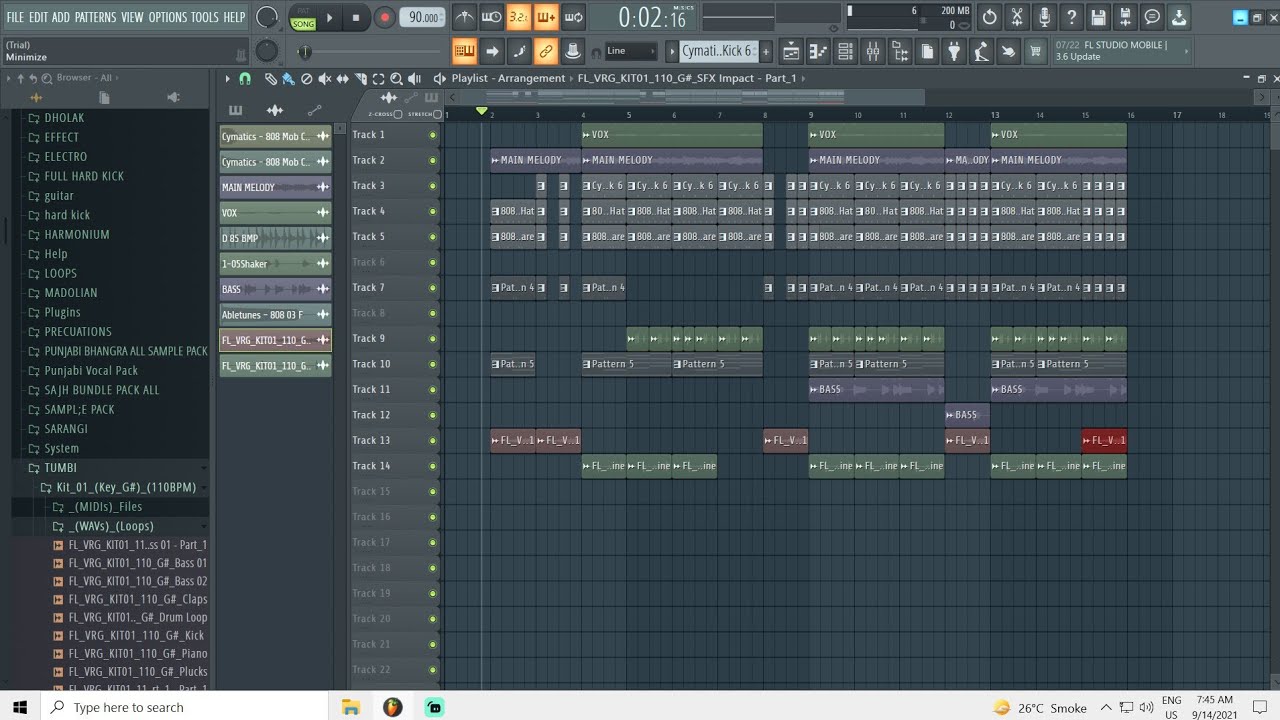Toggle the playlist magnet snap icon

pyautogui.click(x=245, y=78)
